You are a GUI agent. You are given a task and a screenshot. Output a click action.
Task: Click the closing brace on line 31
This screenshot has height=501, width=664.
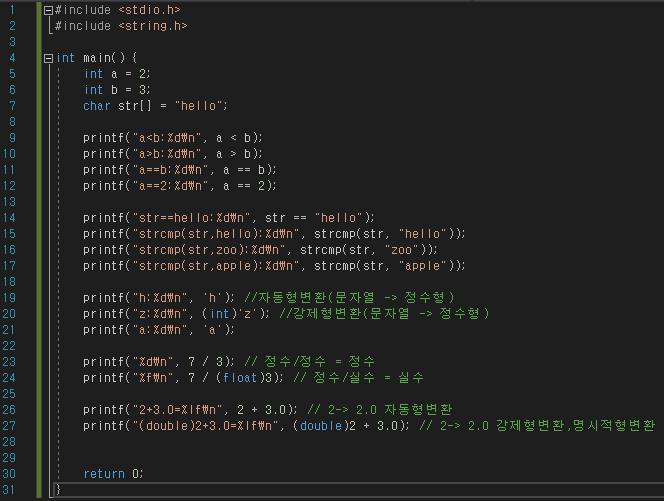[x=58, y=490]
